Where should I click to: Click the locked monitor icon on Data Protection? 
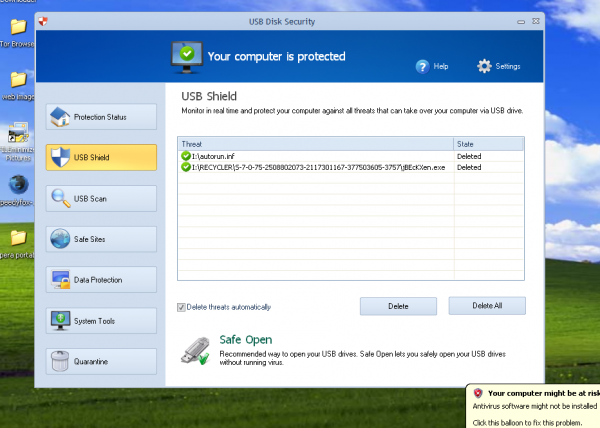click(x=61, y=280)
